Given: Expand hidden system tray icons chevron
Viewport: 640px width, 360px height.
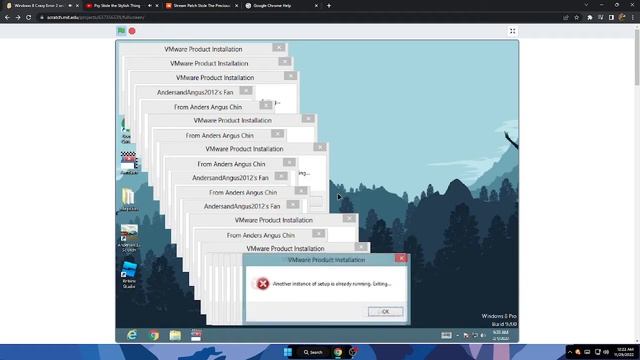Looking at the screenshot, I should tap(570, 352).
